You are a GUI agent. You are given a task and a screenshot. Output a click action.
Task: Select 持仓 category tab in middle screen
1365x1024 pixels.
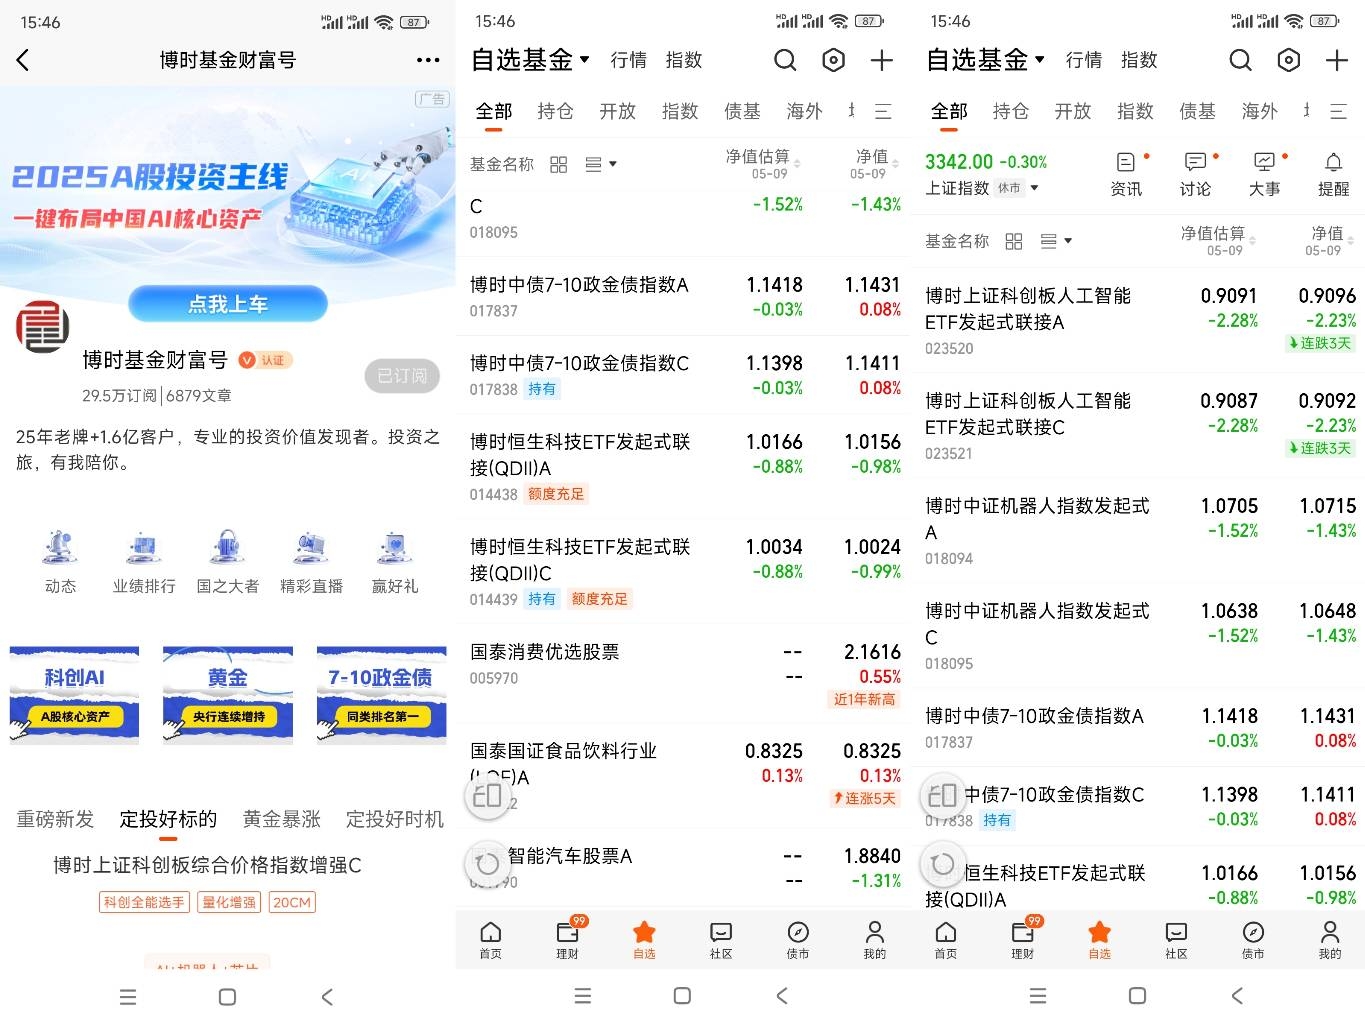tap(555, 111)
